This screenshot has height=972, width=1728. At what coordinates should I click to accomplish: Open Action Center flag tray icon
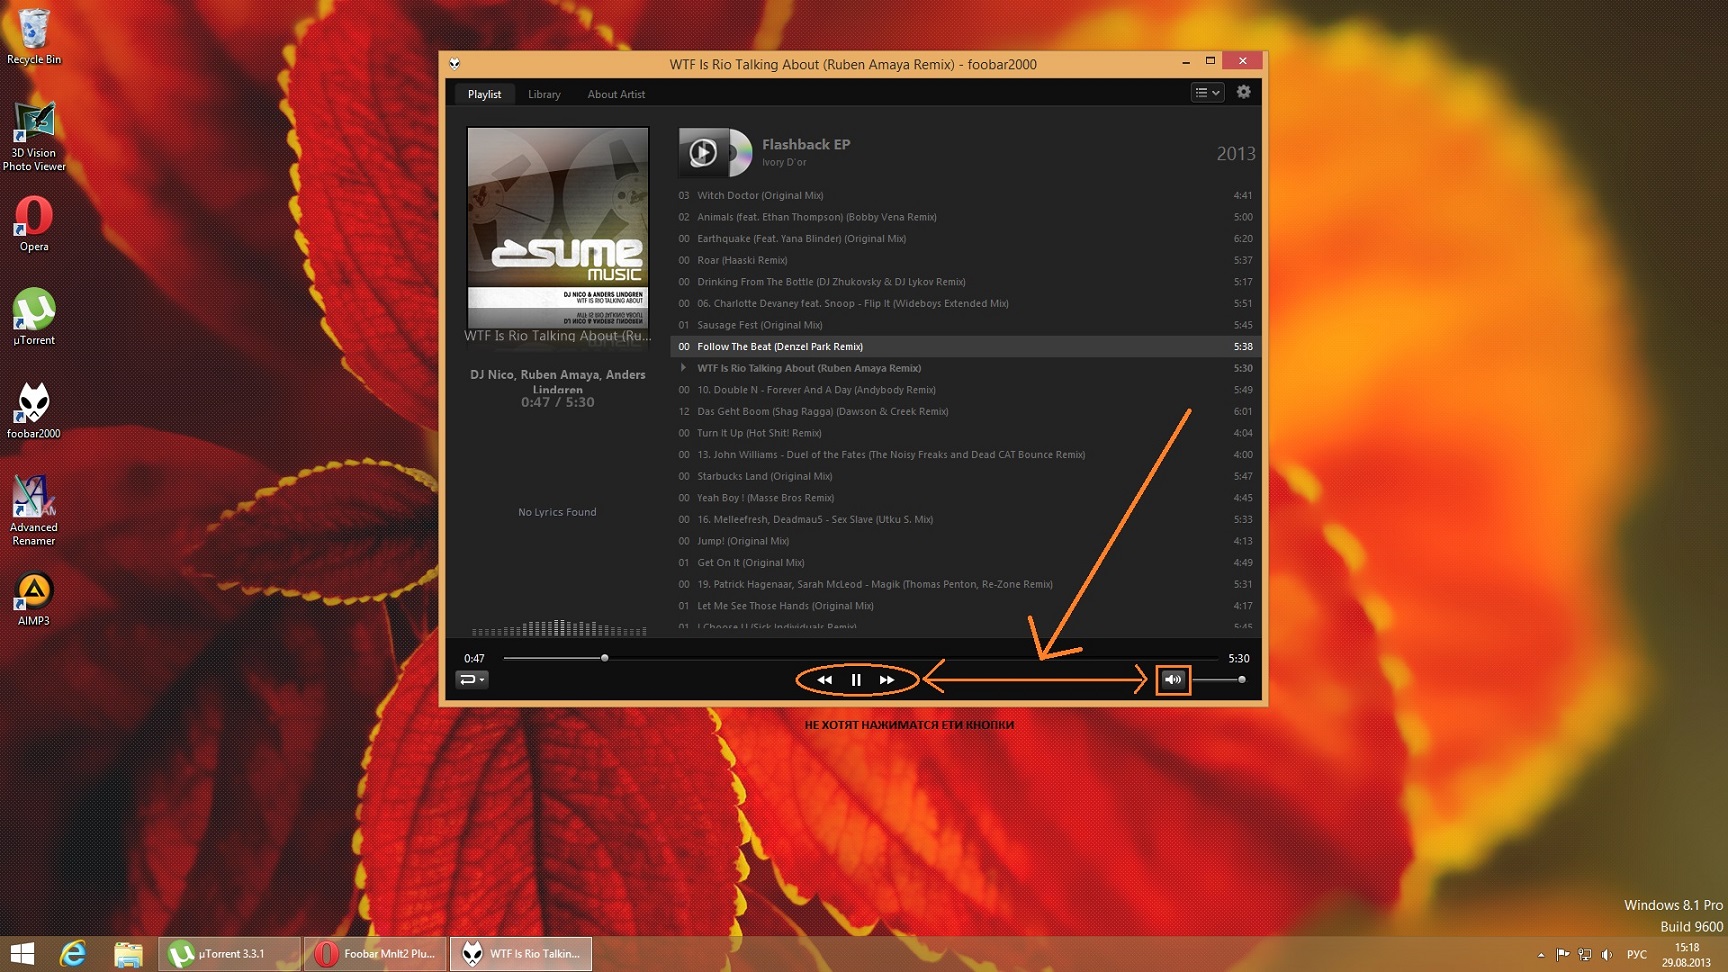(1562, 955)
